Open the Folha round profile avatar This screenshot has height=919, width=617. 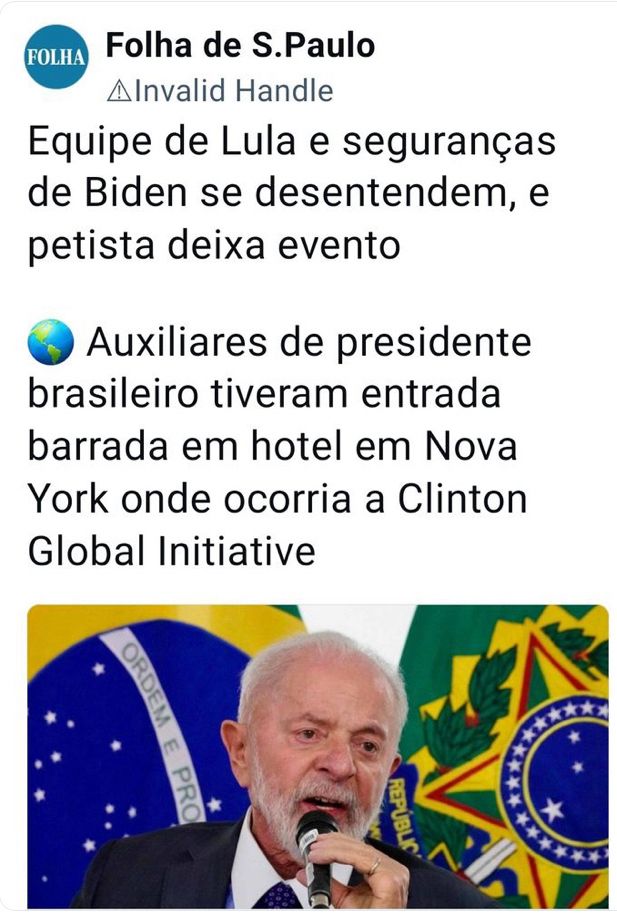coord(56,57)
